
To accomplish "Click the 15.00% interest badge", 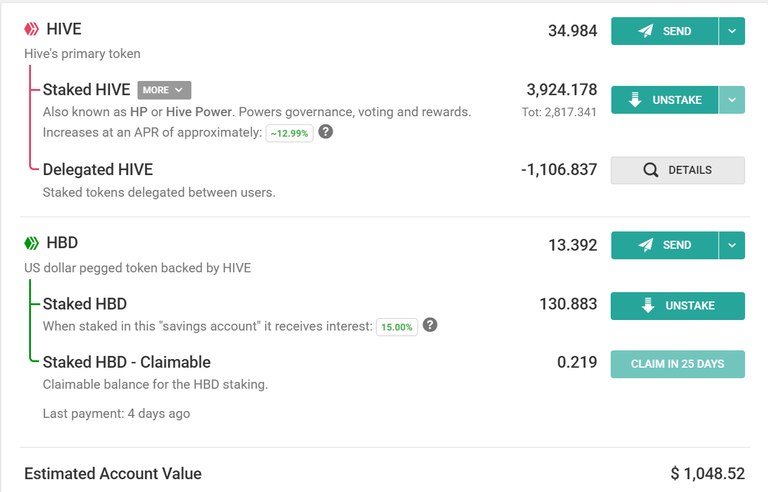I will (x=397, y=327).
